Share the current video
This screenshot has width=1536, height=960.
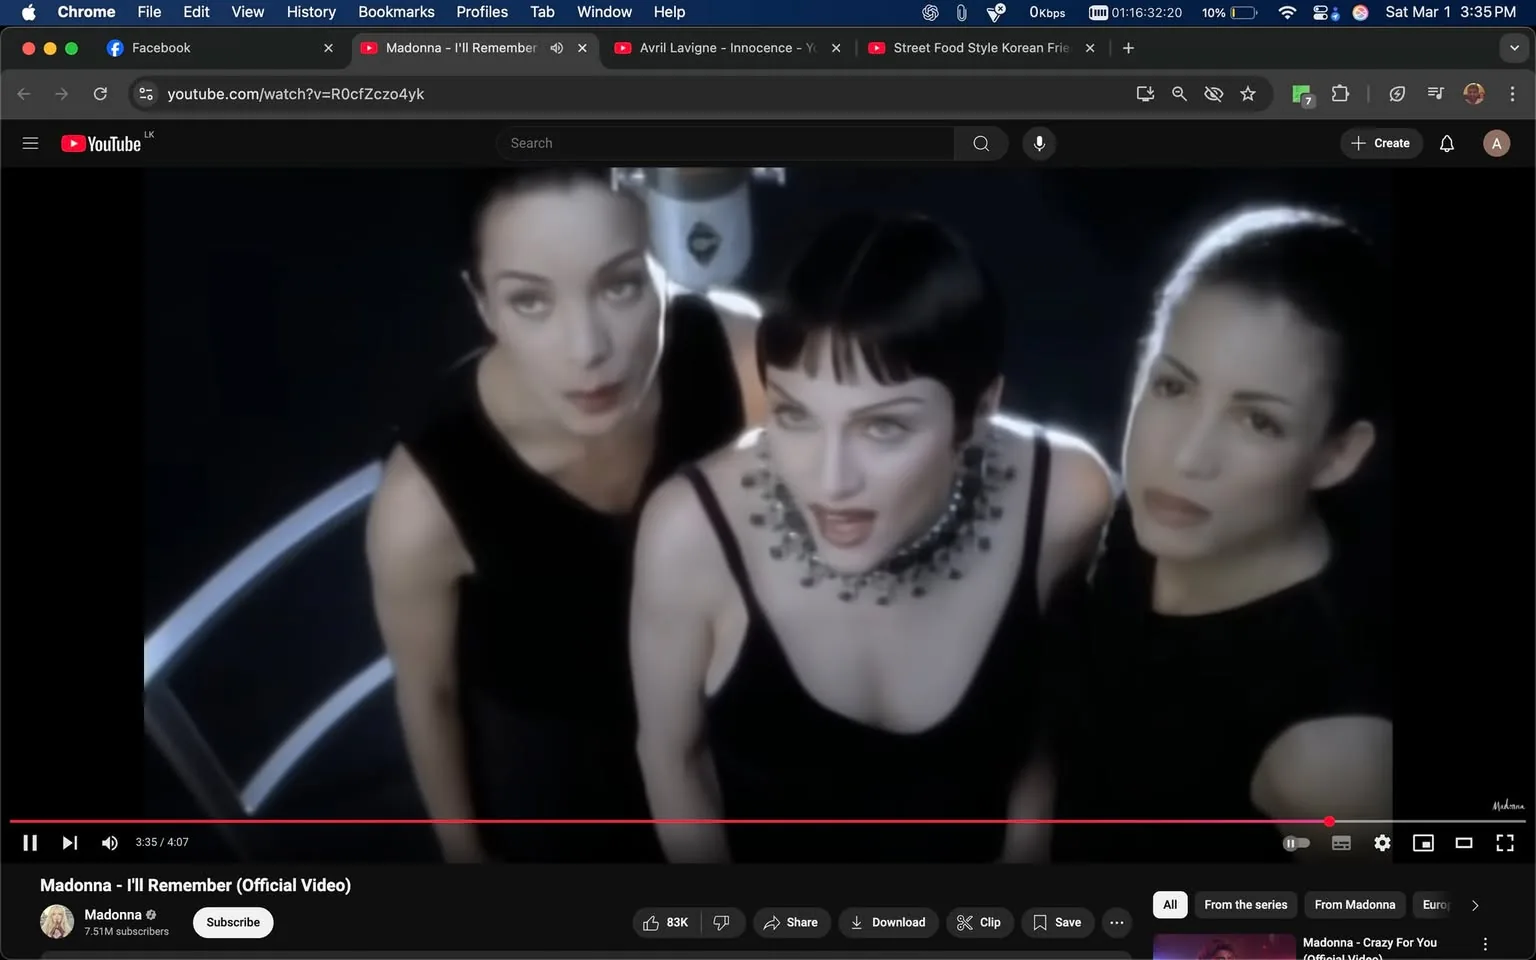tap(791, 922)
